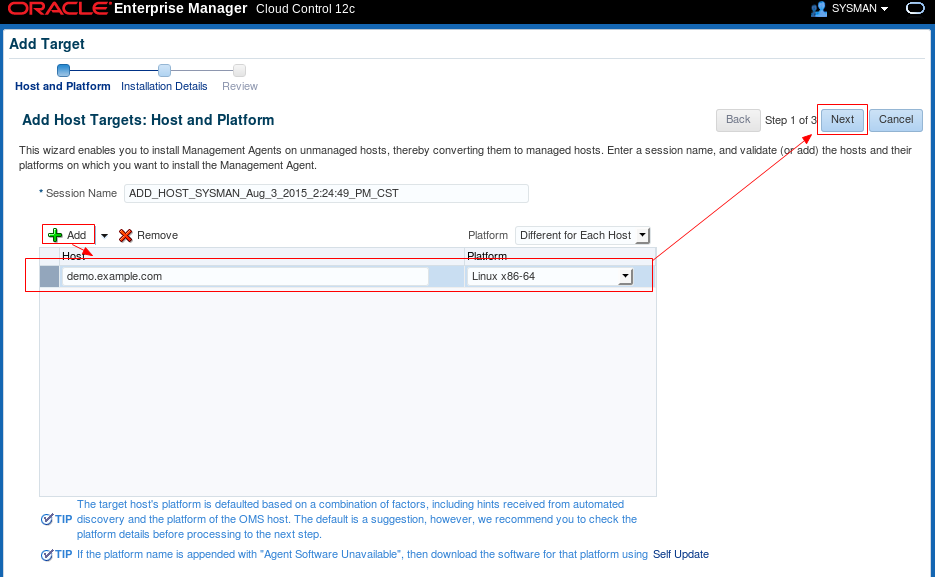Open the Self Update link
This screenshot has height=577, width=935.
click(x=681, y=554)
